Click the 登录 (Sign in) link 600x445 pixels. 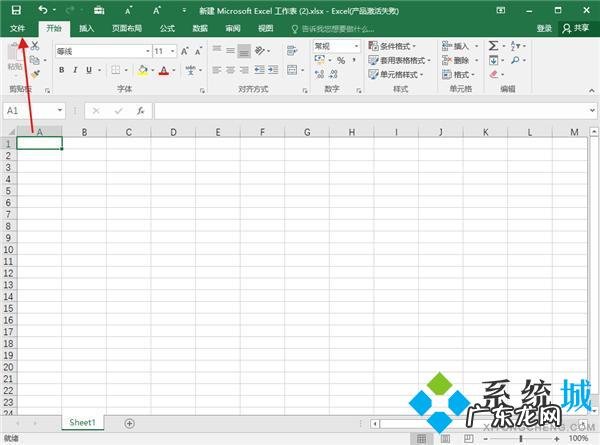(x=544, y=29)
